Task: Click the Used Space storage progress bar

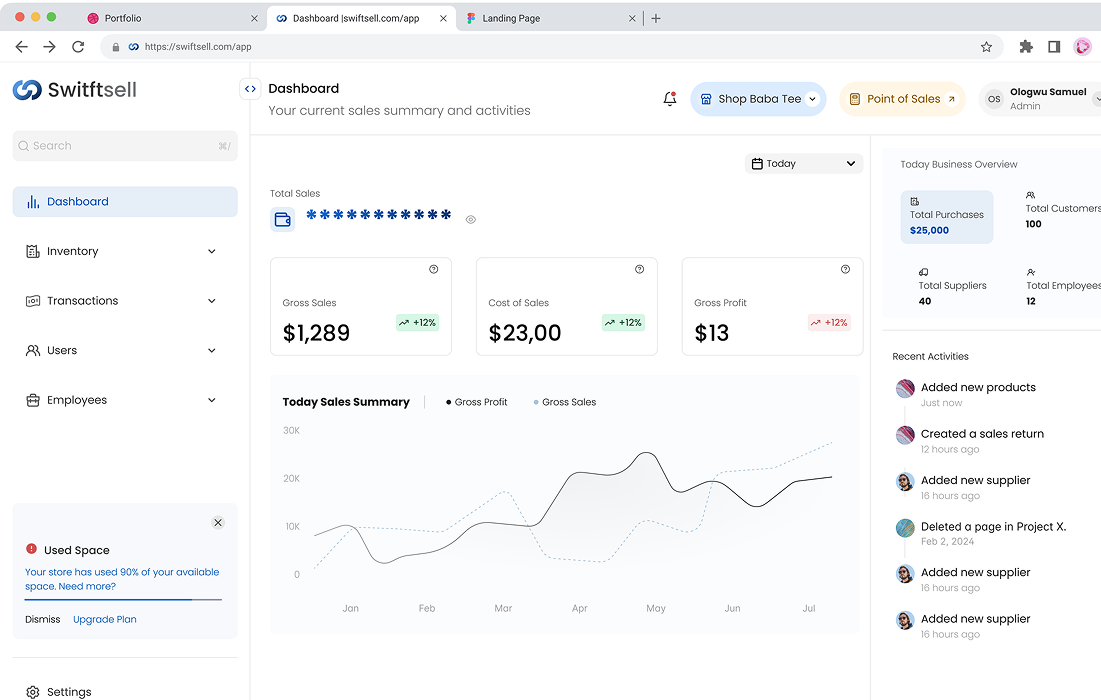Action: (123, 600)
